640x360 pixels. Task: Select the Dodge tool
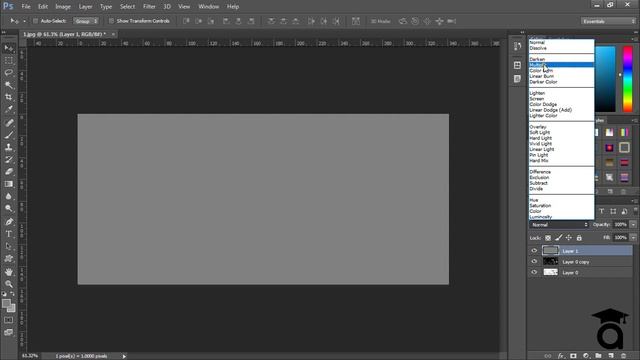tap(9, 208)
